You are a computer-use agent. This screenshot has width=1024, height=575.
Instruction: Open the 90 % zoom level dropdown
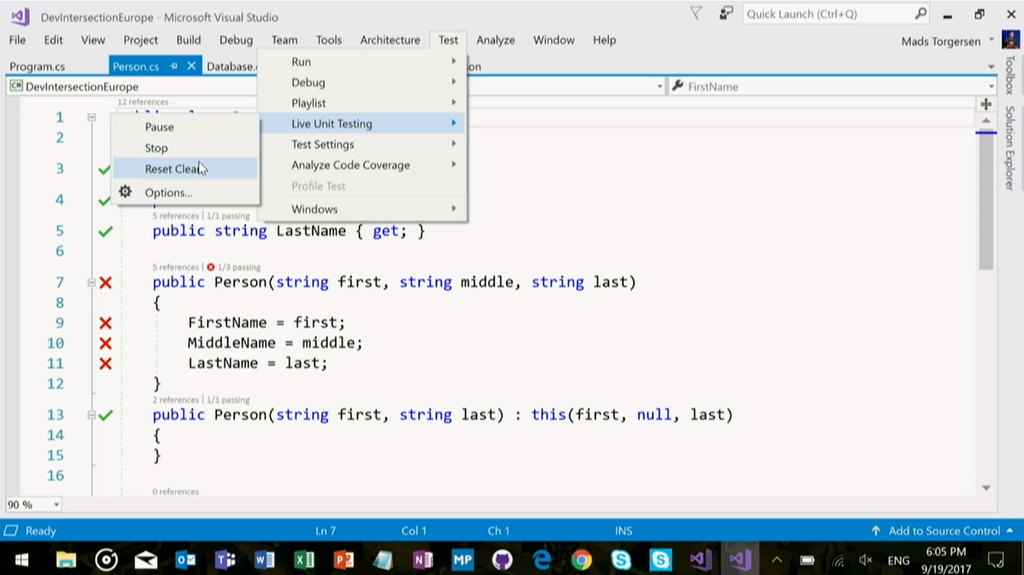click(56, 504)
